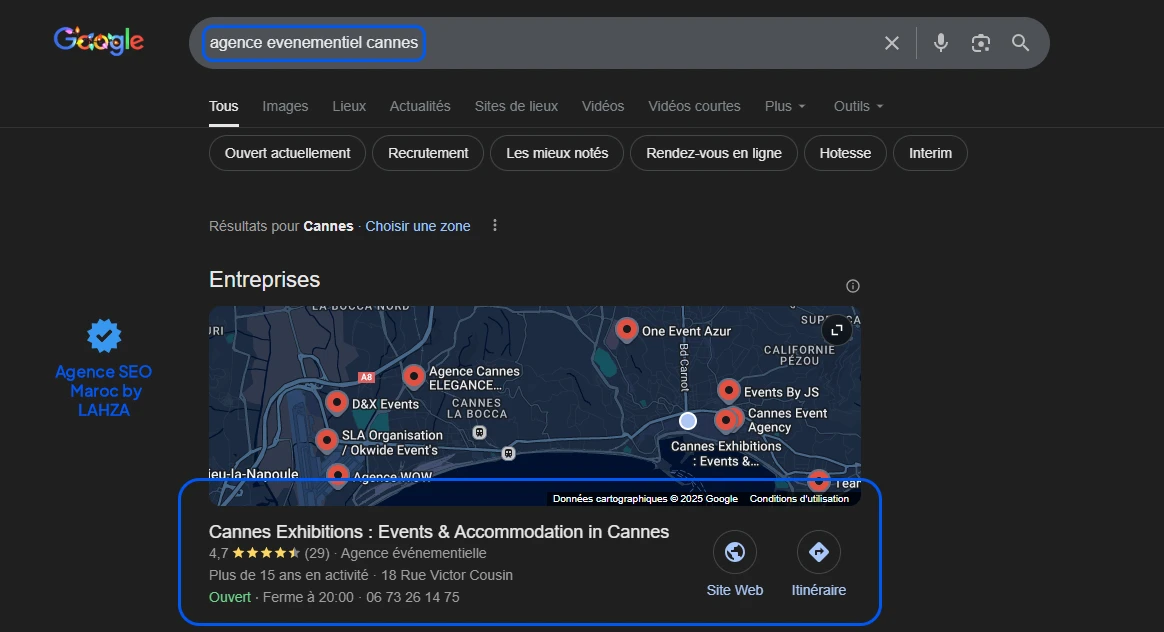This screenshot has height=632, width=1164.
Task: Expand the map with the fullscreen icon
Action: point(837,330)
